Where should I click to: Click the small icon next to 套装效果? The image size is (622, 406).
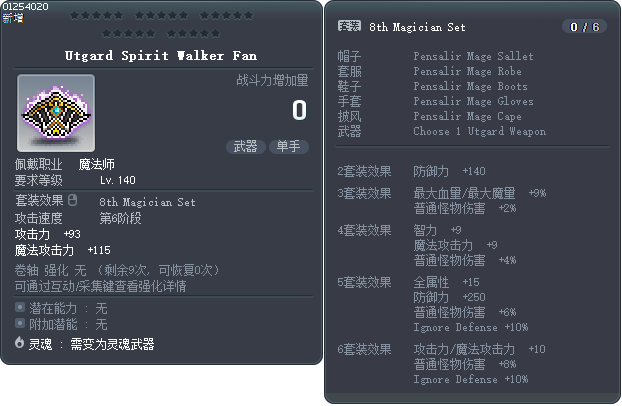point(72,201)
